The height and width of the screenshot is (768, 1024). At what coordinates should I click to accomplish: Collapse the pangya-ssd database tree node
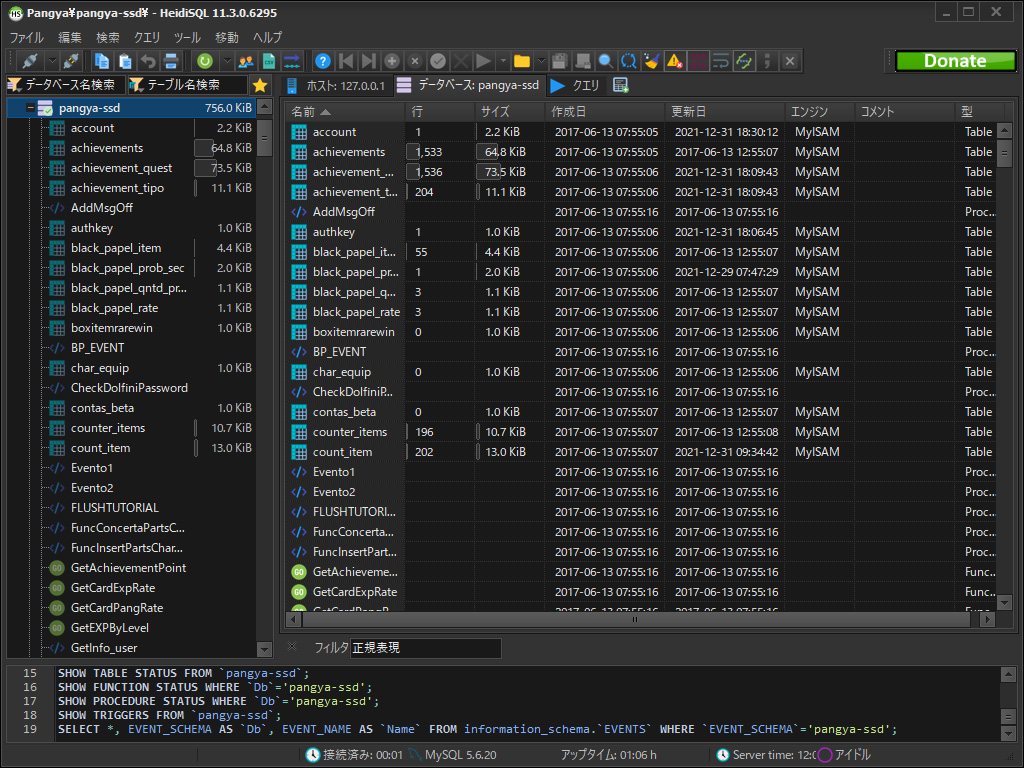[x=30, y=108]
